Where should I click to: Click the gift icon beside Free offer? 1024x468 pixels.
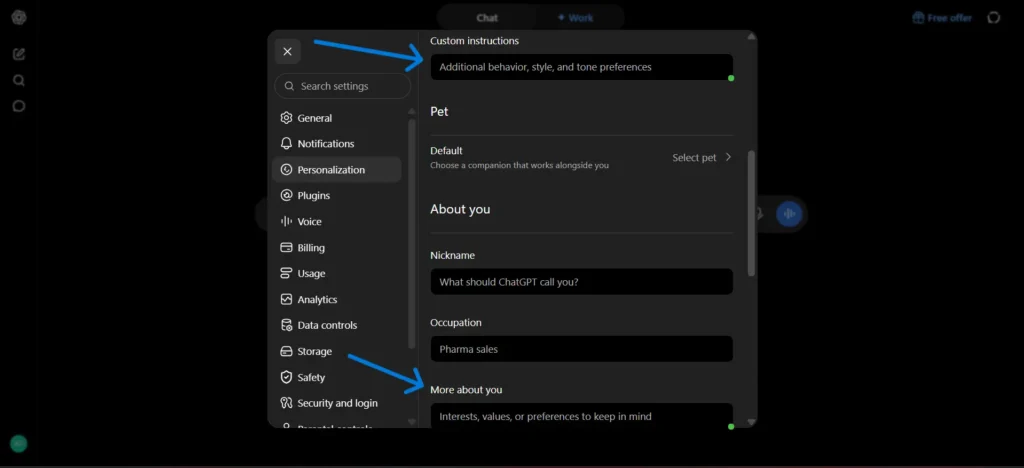918,18
